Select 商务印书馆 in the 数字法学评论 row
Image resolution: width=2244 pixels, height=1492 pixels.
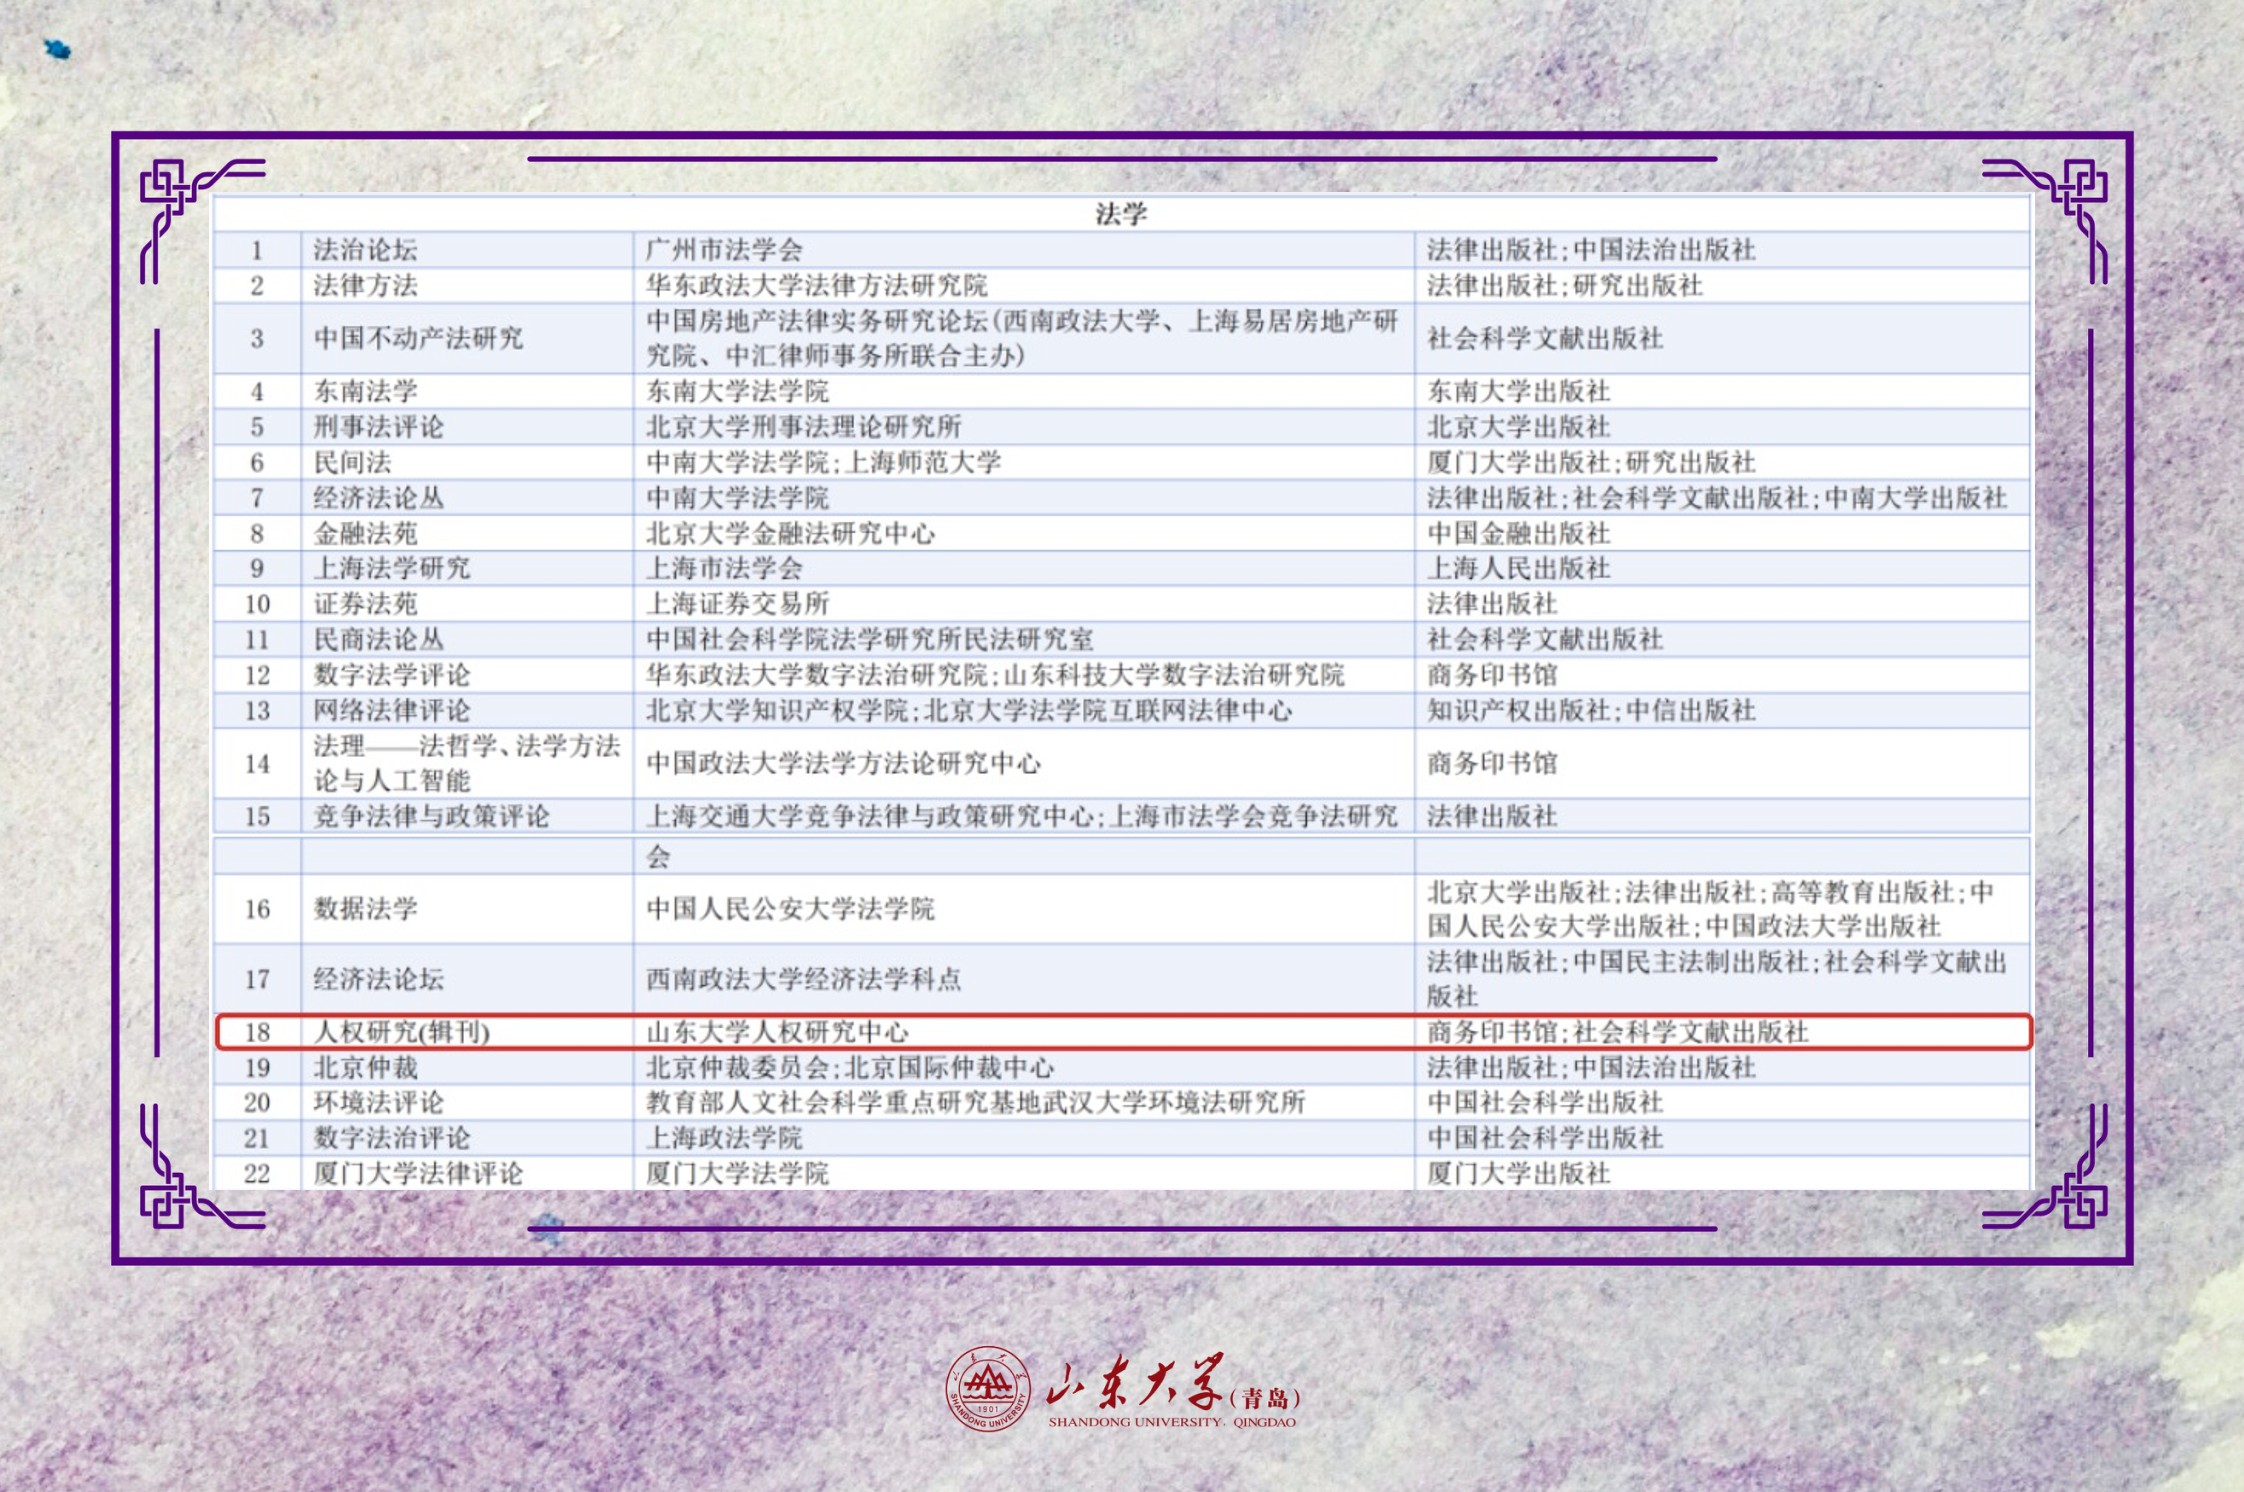click(x=1492, y=675)
